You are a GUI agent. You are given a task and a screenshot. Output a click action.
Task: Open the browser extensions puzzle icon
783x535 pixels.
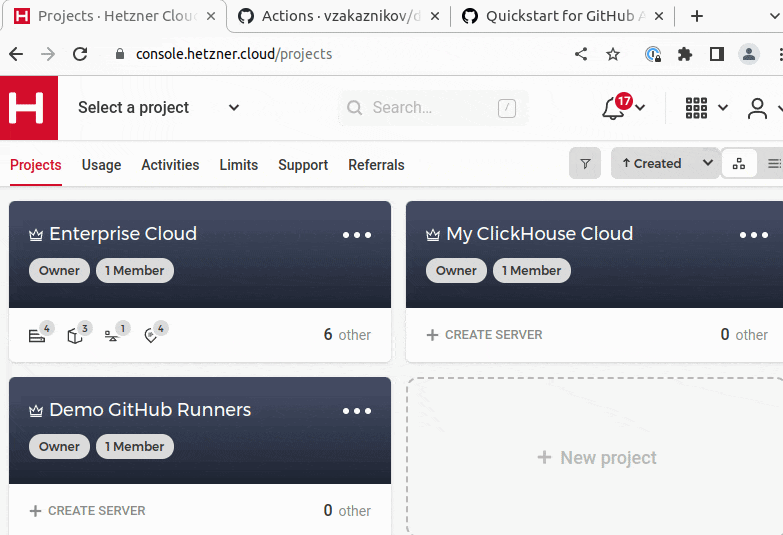(685, 54)
